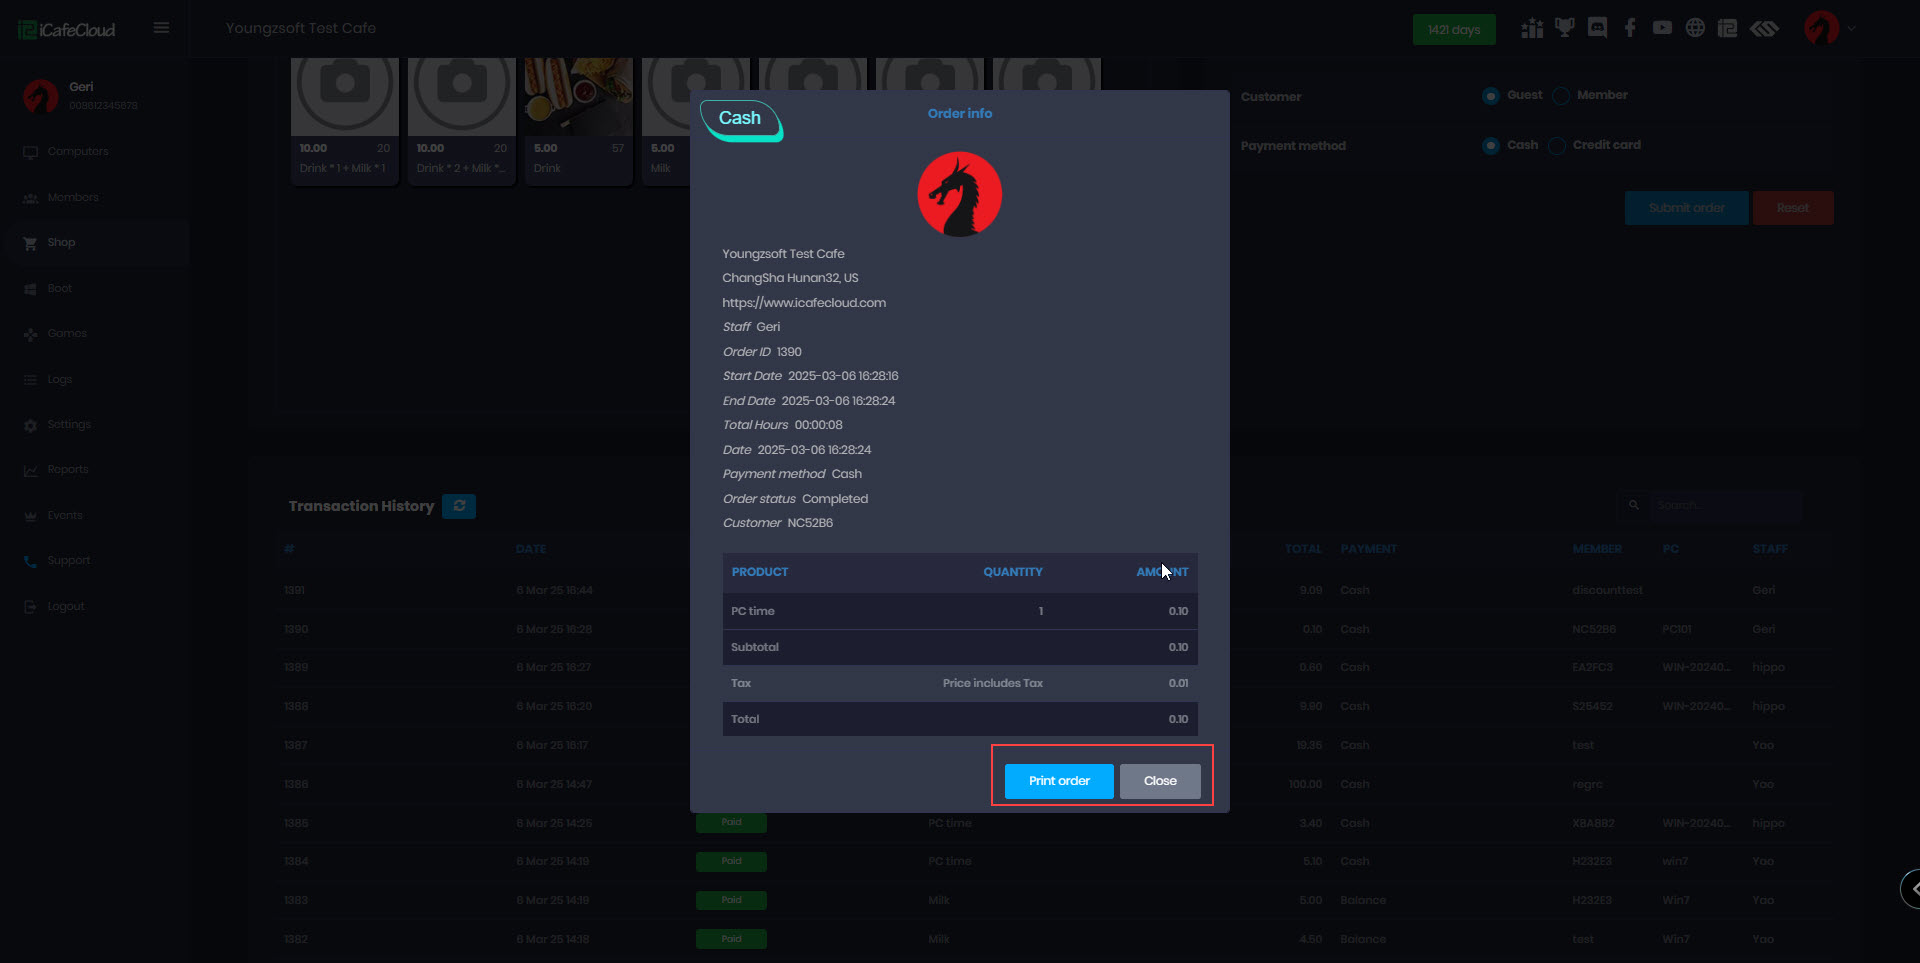
Task: Refresh the Transaction History list
Action: 459,506
